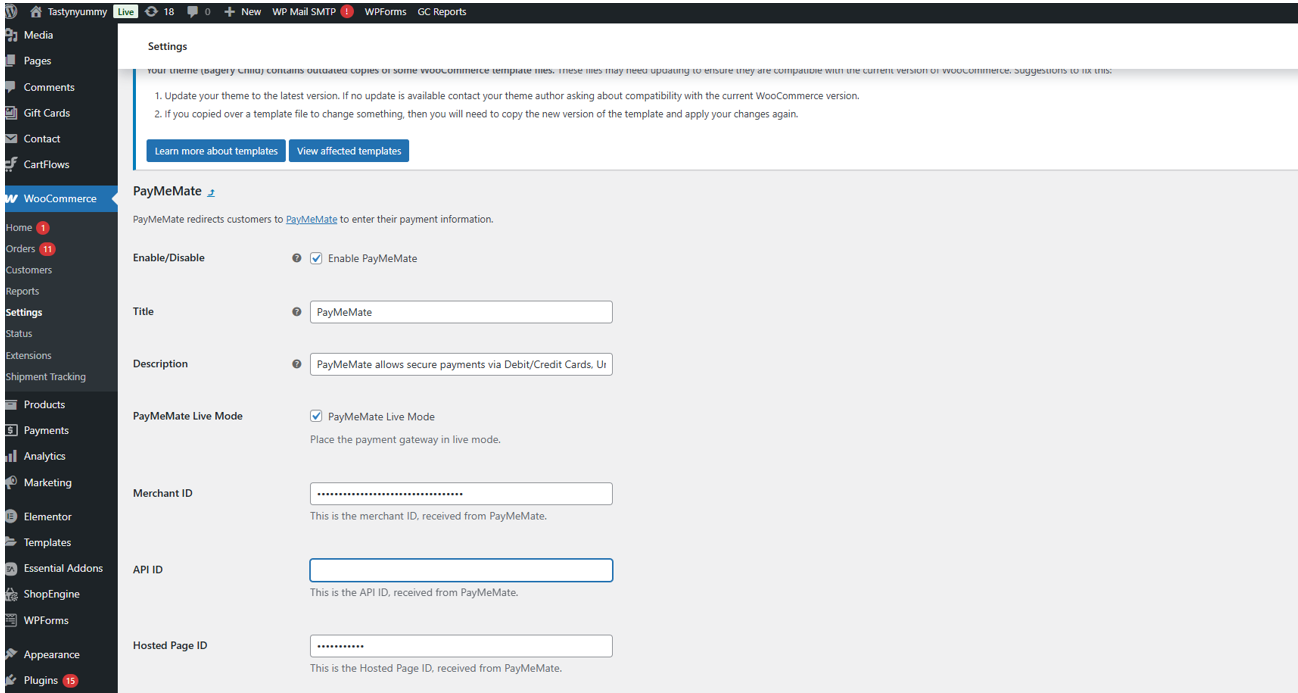This screenshot has width=1298, height=693.
Task: Click the WordPress logo icon in admin bar
Action: coord(11,11)
